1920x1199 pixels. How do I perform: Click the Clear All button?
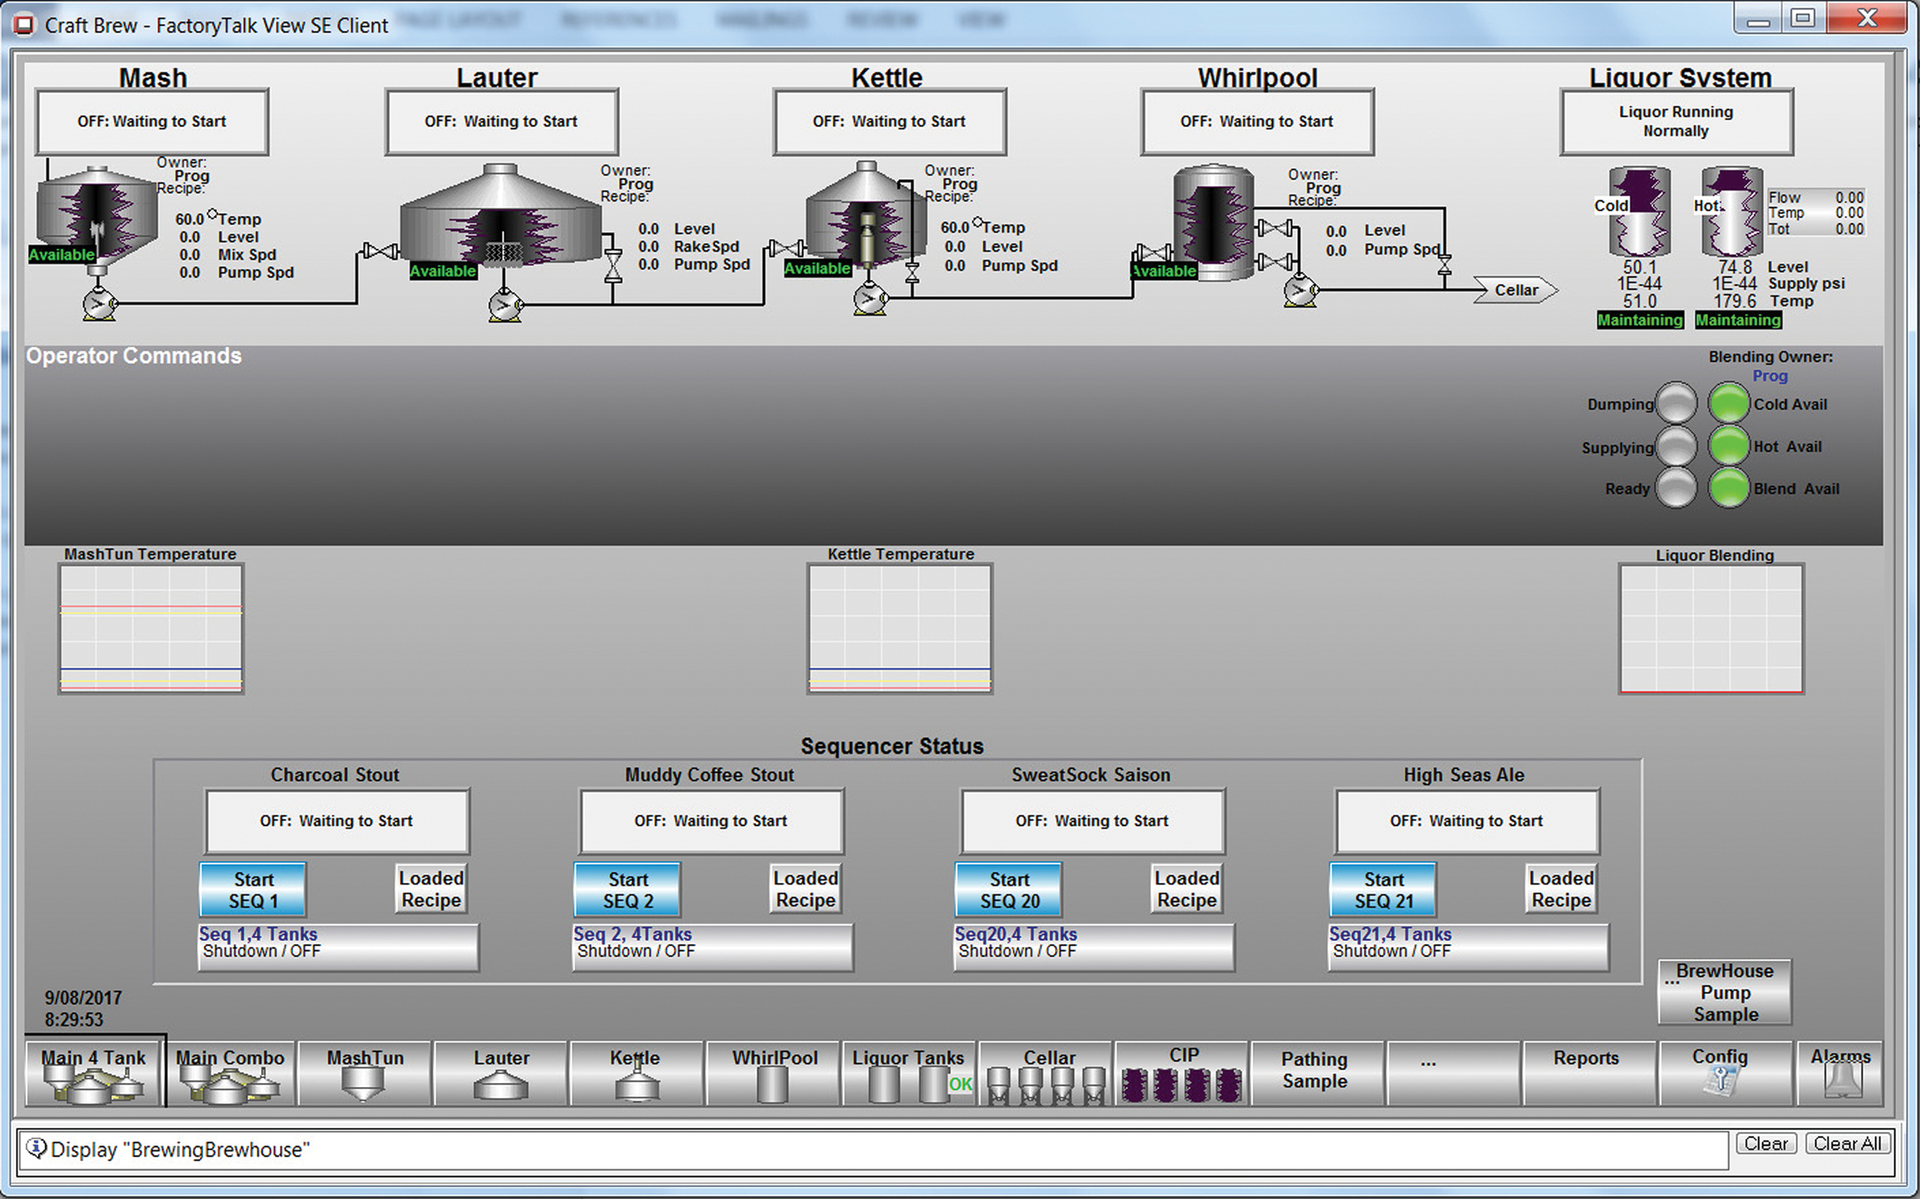tap(1847, 1144)
